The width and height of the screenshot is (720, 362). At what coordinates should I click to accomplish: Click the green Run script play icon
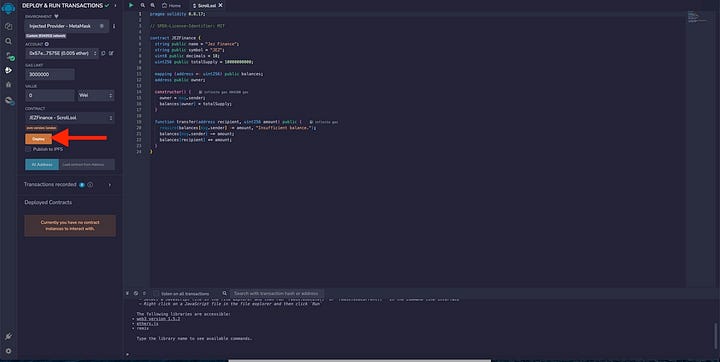131,6
